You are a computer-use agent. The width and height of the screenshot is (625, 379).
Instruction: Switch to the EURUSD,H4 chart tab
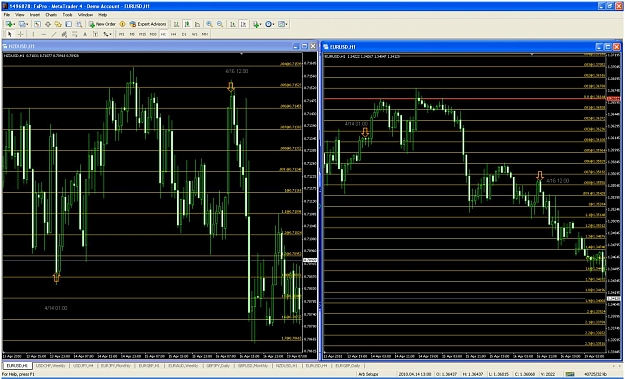[317, 365]
